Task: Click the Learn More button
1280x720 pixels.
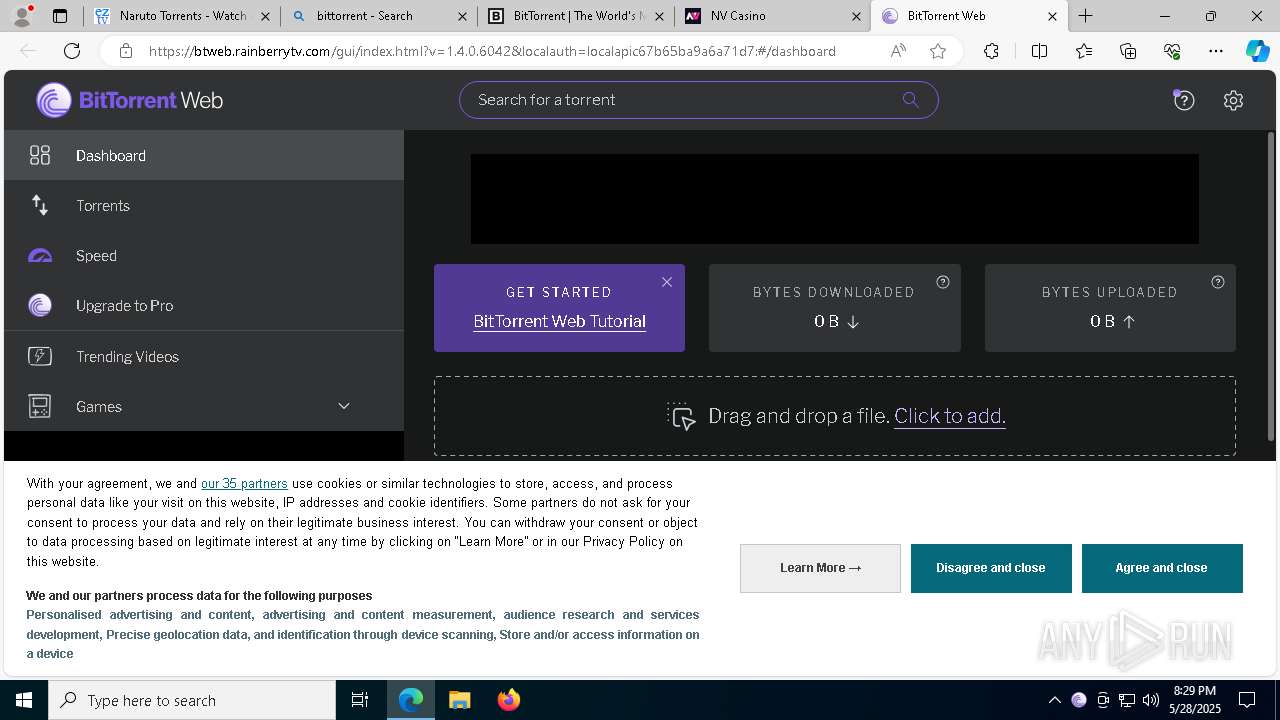Action: [x=820, y=568]
